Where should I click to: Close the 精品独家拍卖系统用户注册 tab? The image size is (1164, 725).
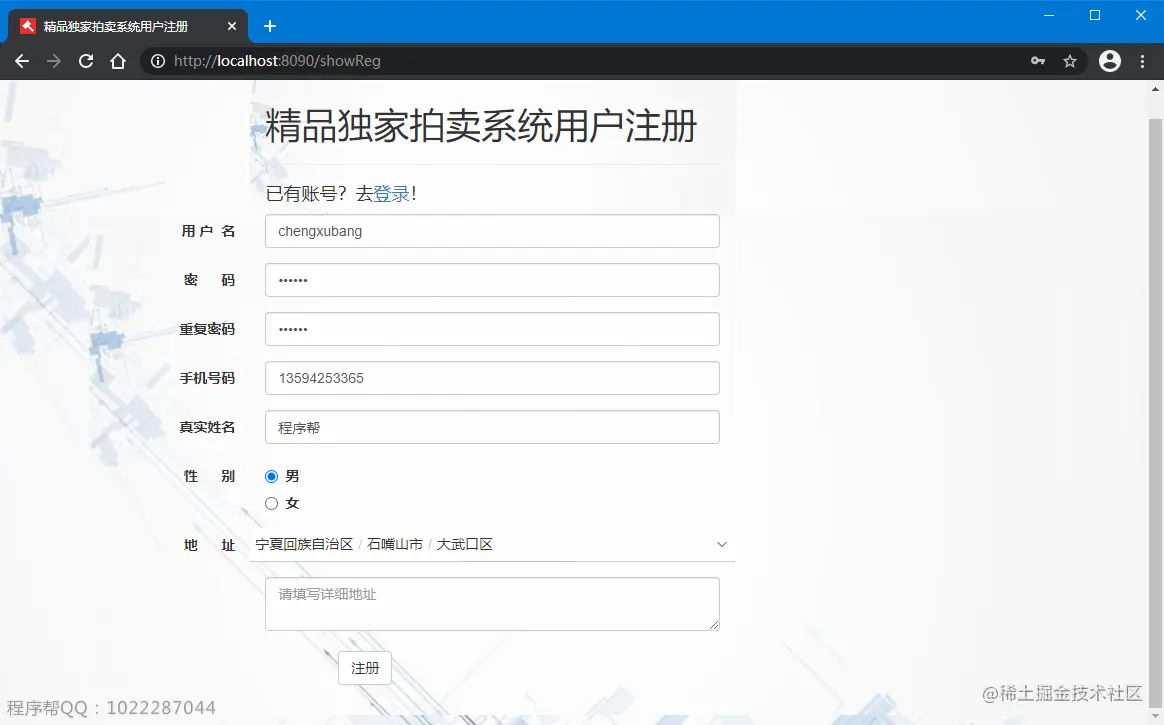point(232,27)
